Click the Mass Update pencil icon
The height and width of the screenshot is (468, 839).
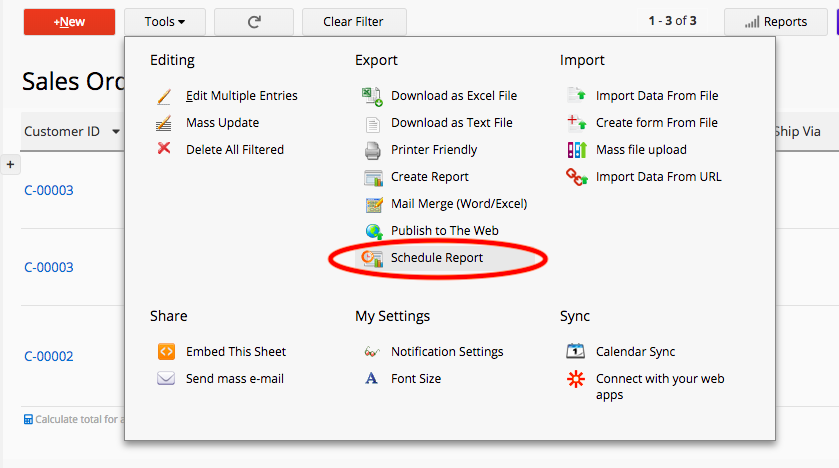point(165,123)
